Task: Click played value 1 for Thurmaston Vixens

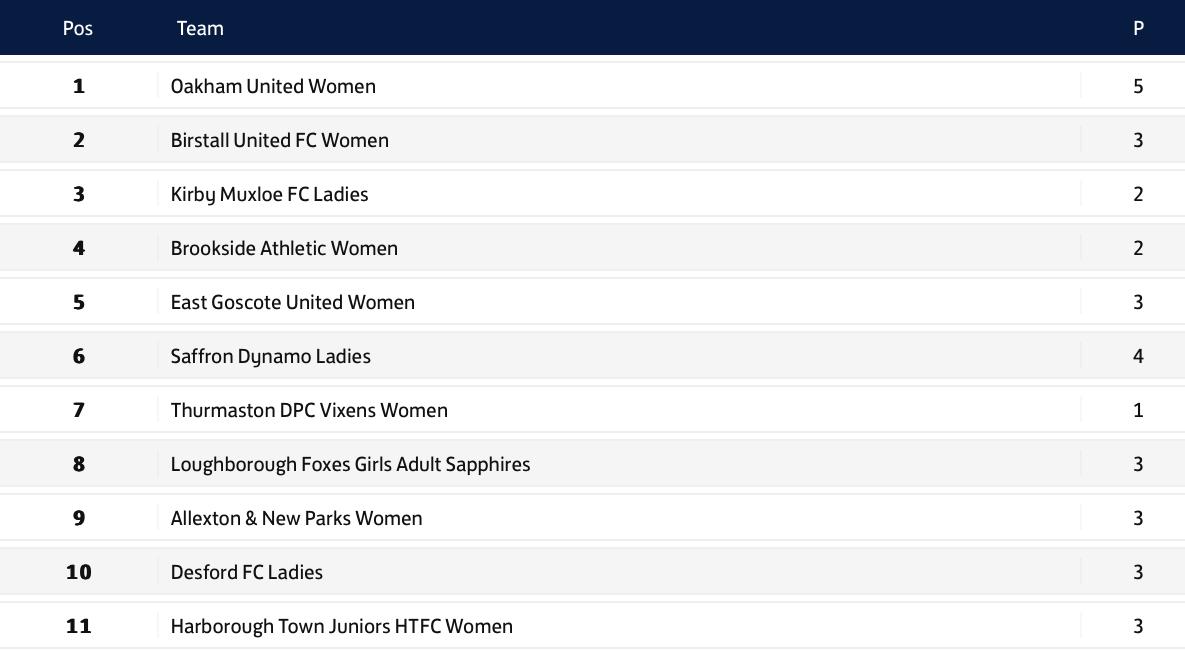Action: (1138, 410)
